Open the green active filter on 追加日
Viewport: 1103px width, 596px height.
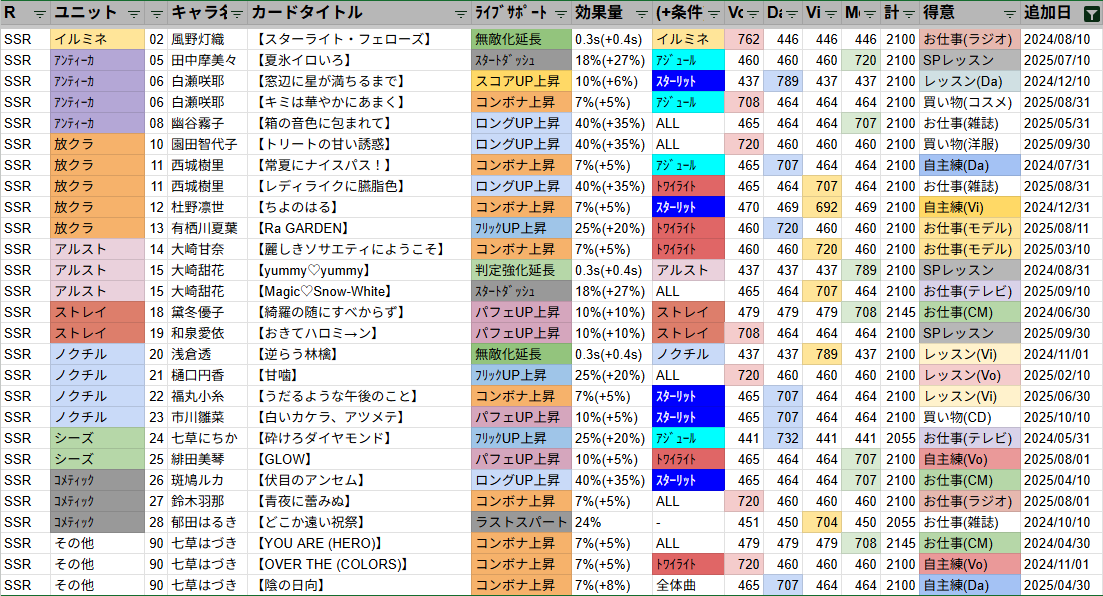tap(1092, 14)
